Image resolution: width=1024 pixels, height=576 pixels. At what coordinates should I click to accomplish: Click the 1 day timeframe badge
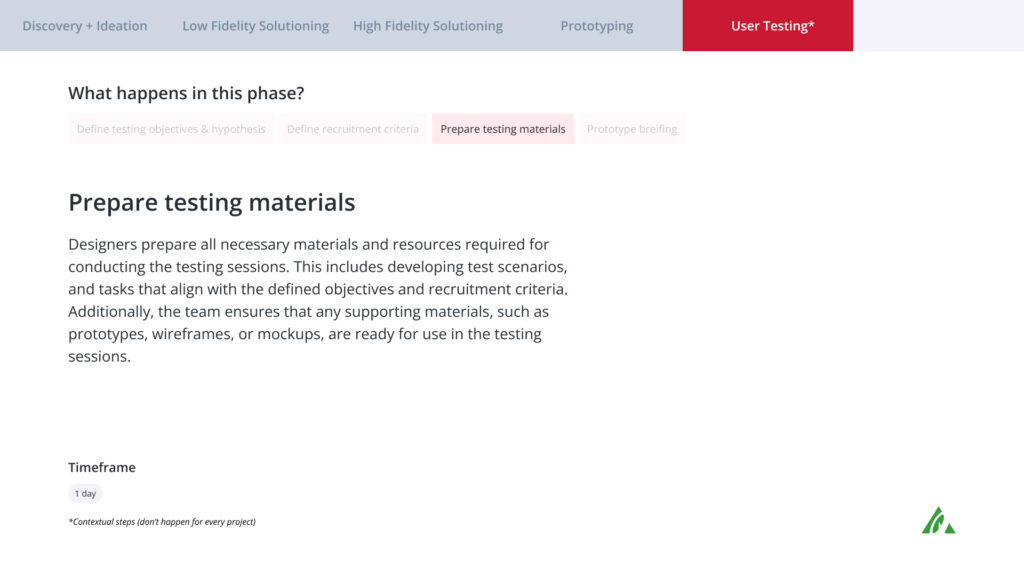[85, 493]
